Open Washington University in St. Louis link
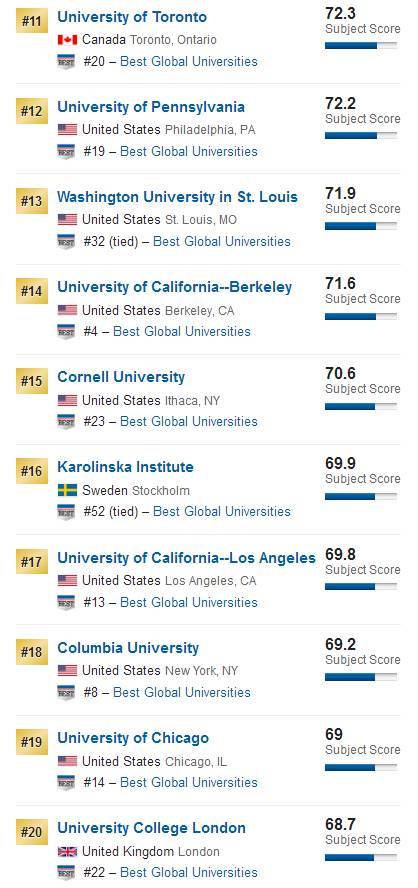Image resolution: width=418 pixels, height=888 pixels. tap(177, 197)
